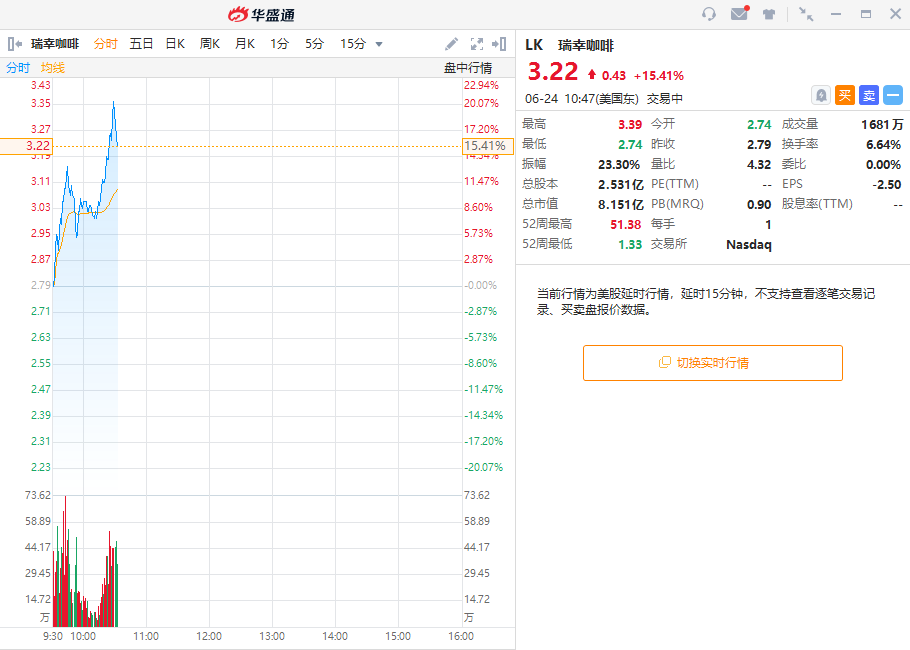Collapse the right quote panel
Image resolution: width=910 pixels, height=650 pixels.
click(x=500, y=44)
